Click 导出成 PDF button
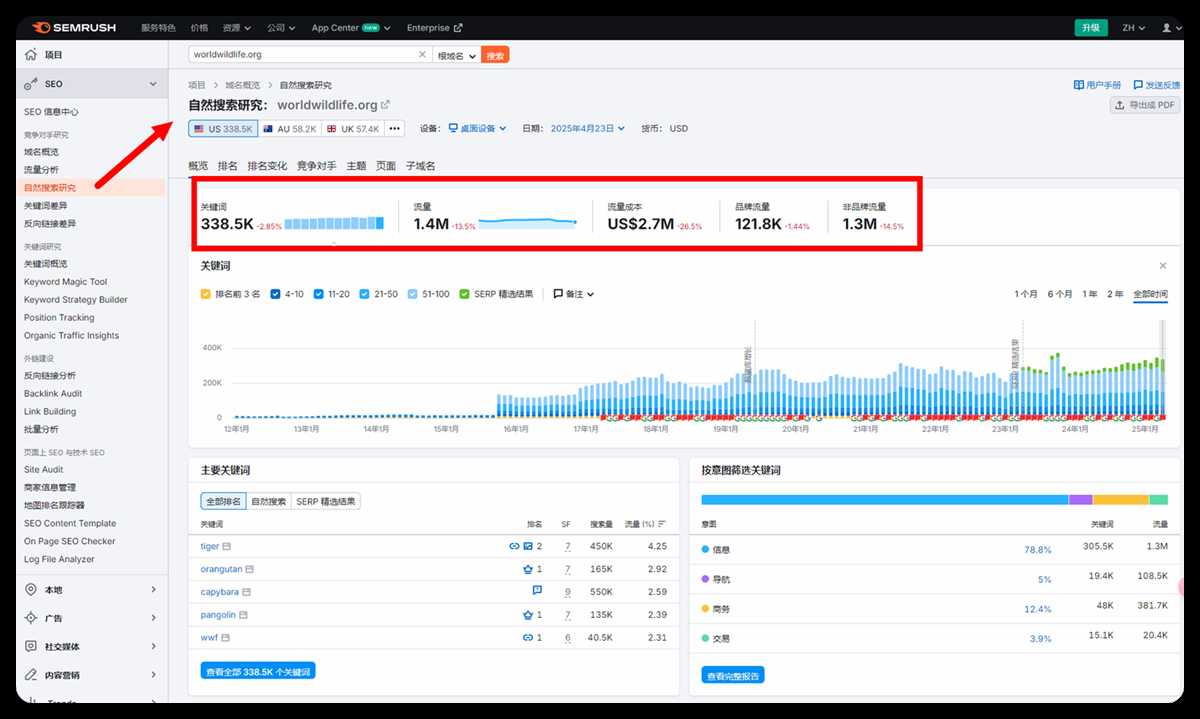Viewport: 1200px width, 719px height. pos(1145,105)
